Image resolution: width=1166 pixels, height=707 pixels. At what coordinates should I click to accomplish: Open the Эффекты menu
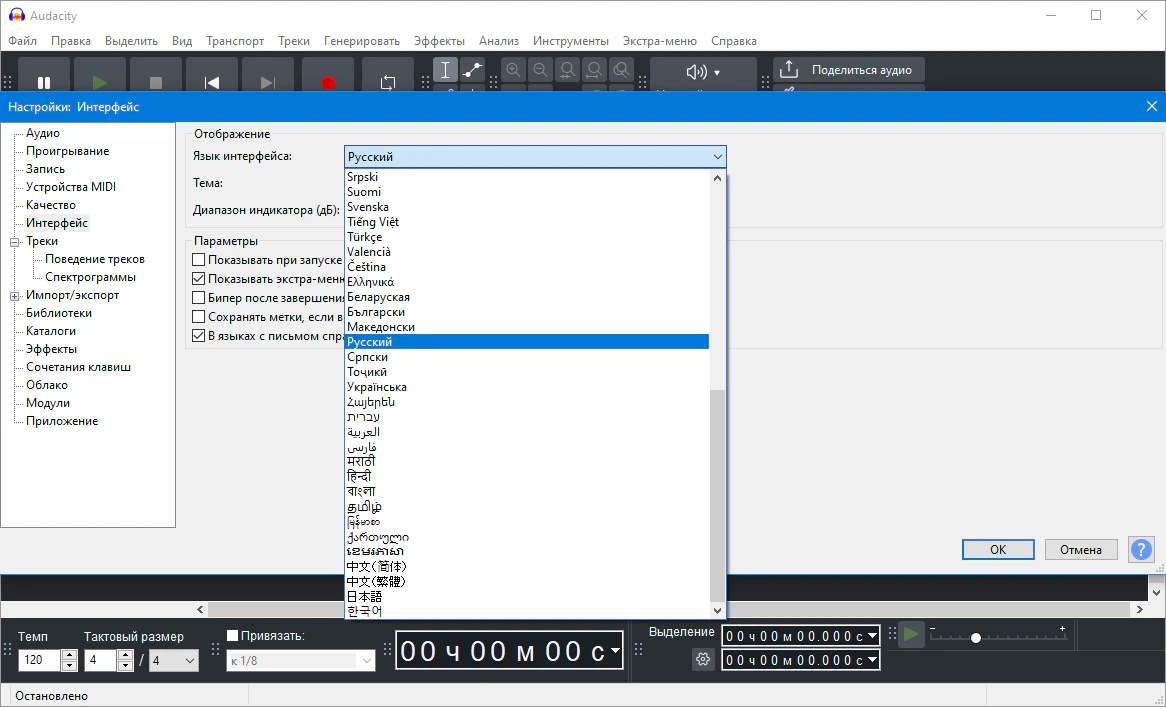[x=439, y=41]
